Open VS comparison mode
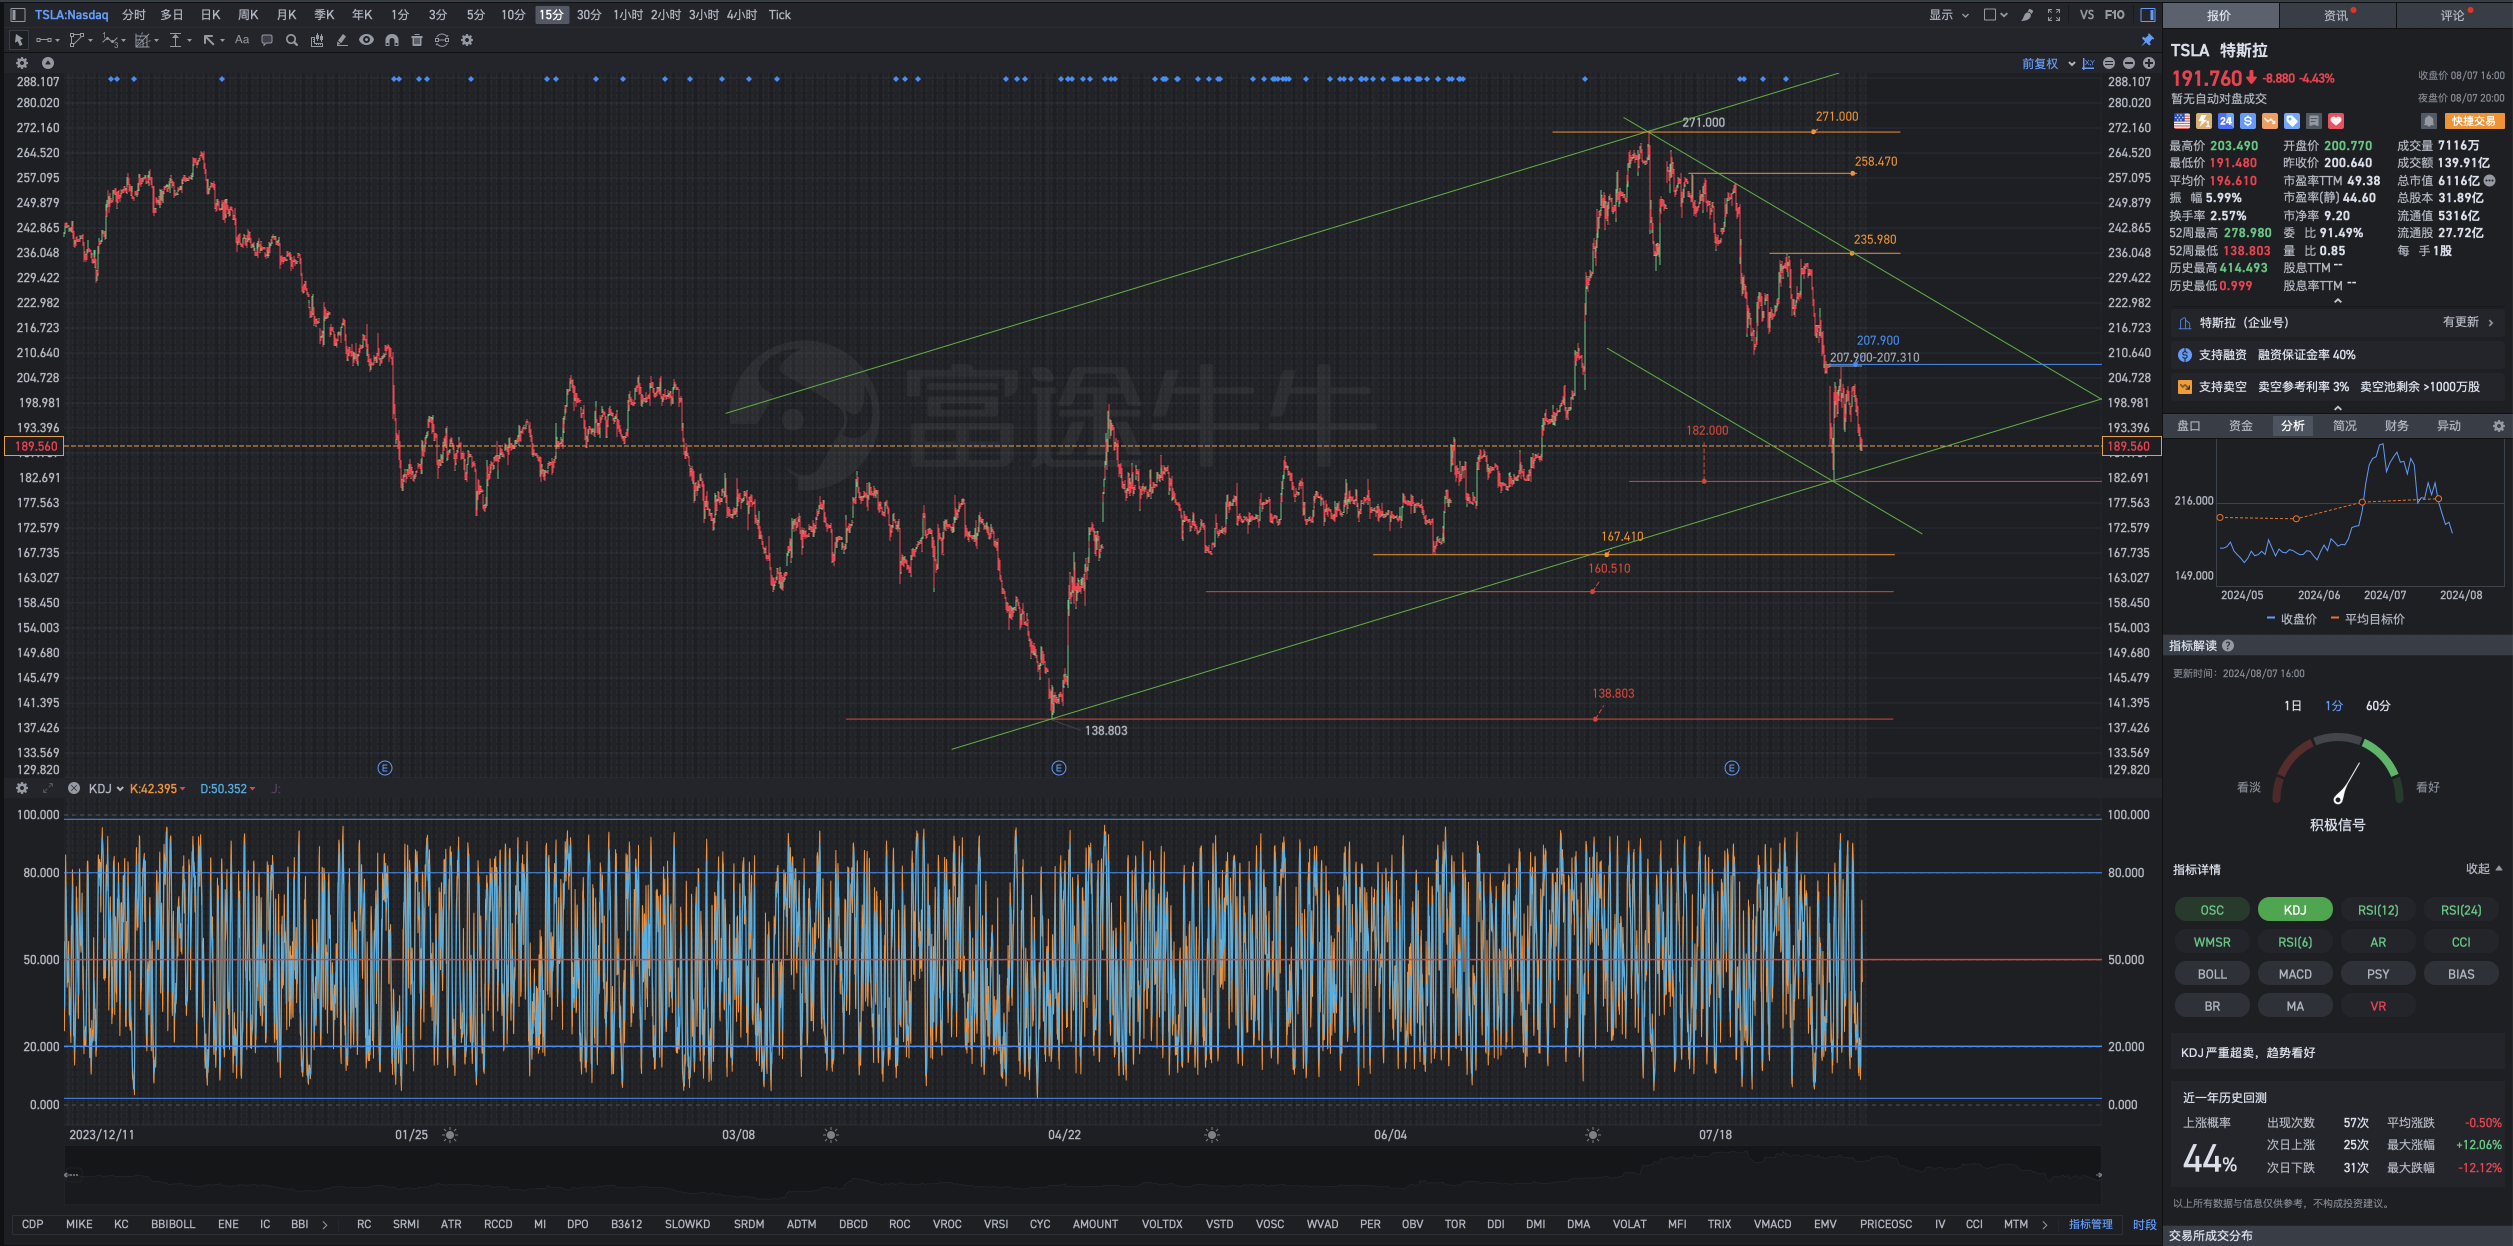This screenshot has height=1246, width=2513. point(2087,15)
